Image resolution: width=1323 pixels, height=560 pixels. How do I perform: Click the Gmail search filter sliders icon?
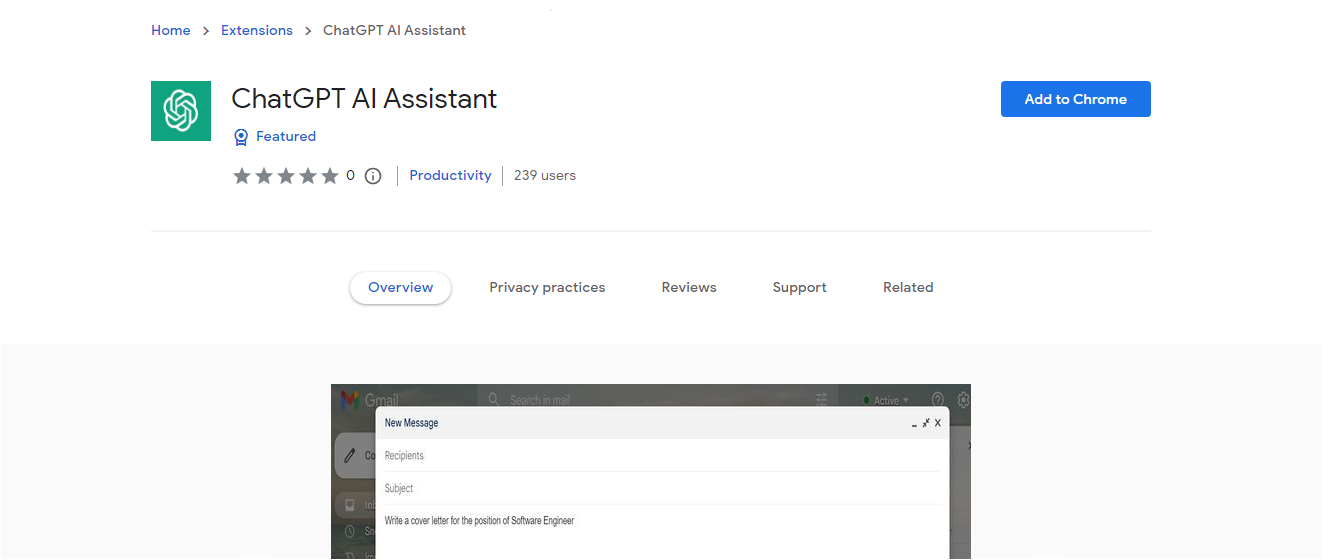[x=822, y=399]
